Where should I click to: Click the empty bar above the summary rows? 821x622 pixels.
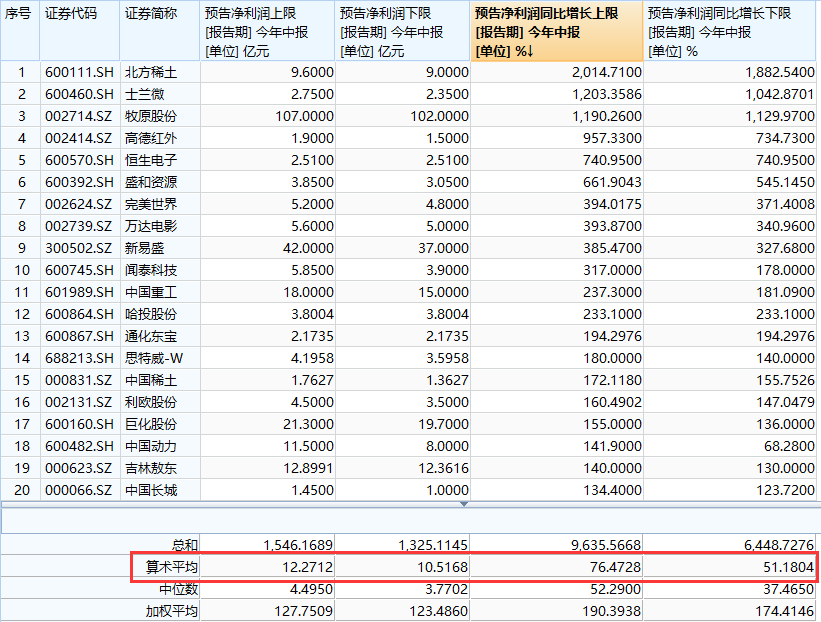point(410,521)
